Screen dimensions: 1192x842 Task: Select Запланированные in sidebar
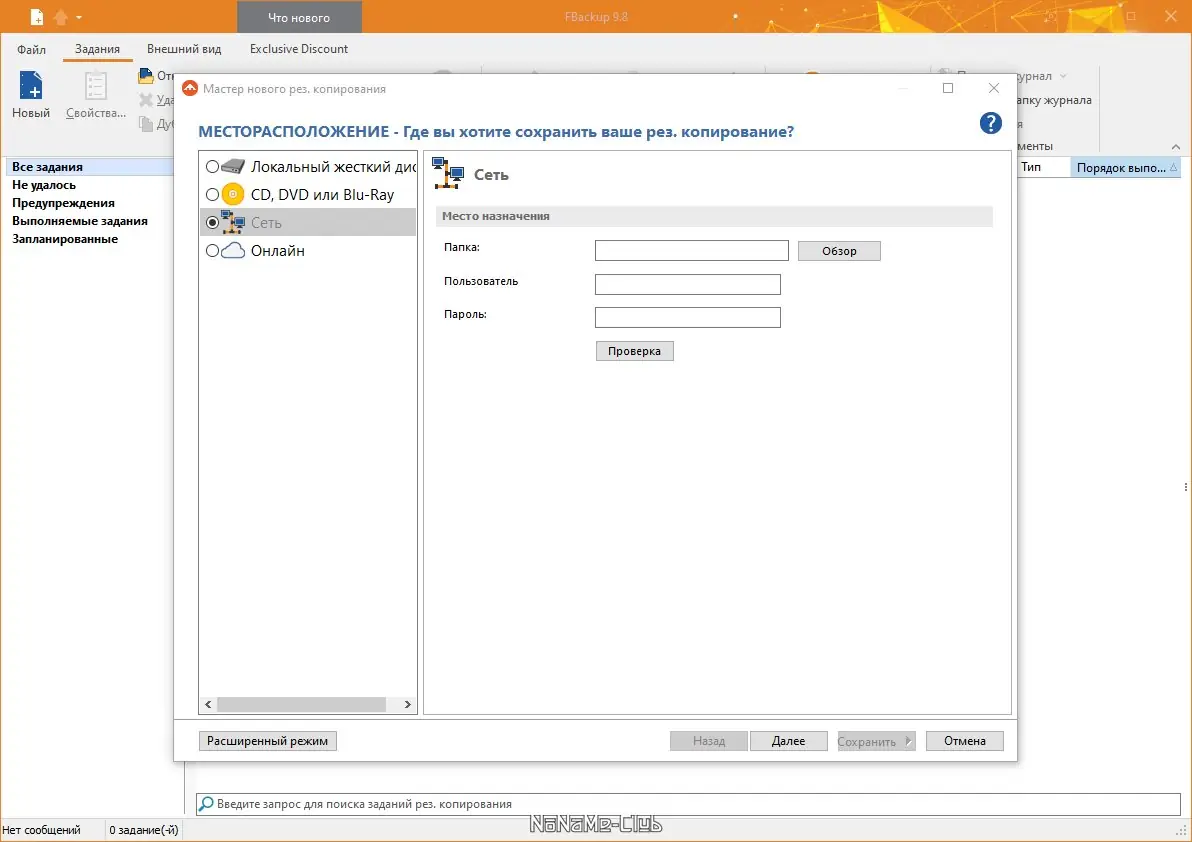pos(65,239)
